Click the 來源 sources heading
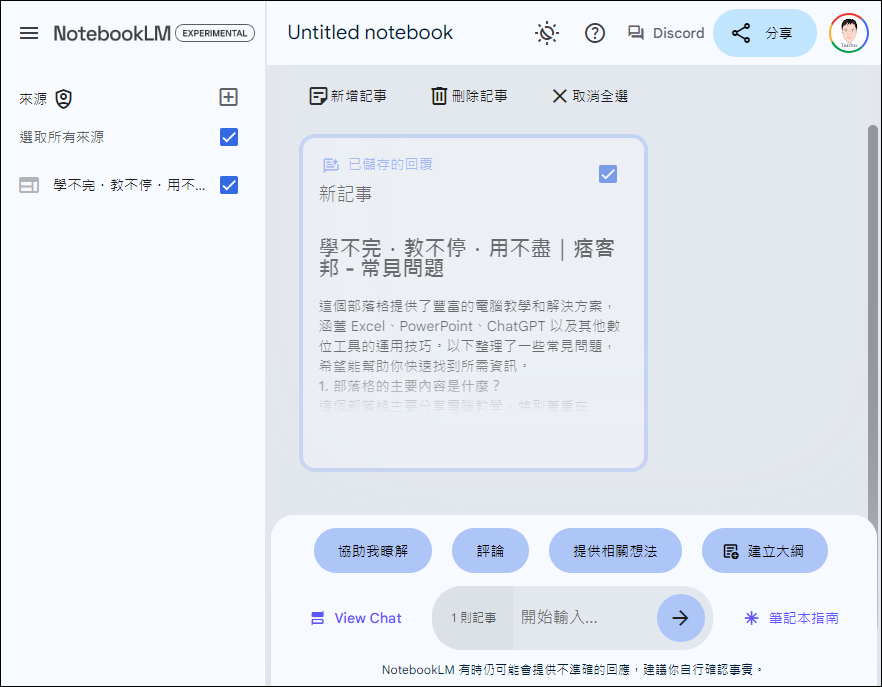882x687 pixels. click(x=33, y=99)
